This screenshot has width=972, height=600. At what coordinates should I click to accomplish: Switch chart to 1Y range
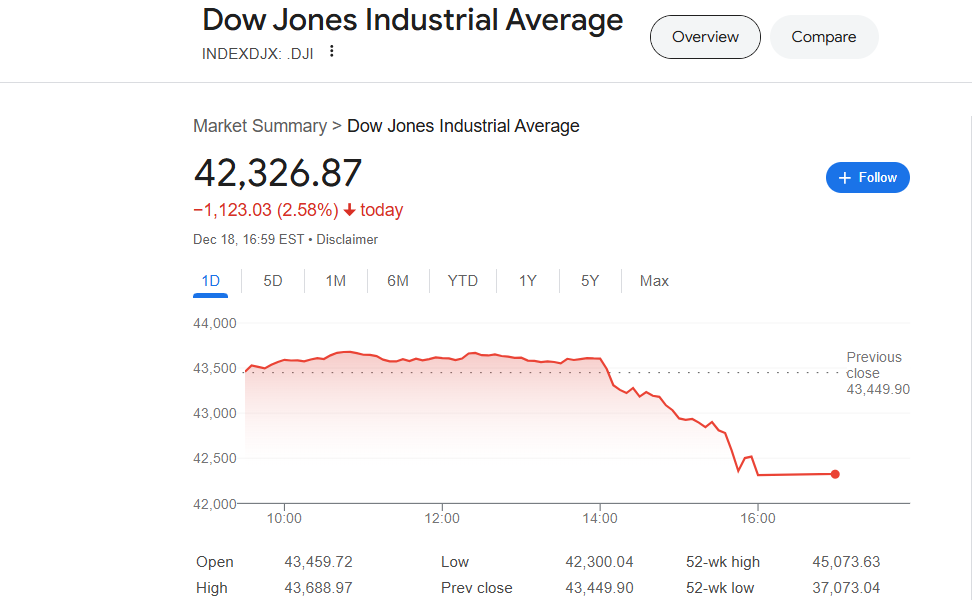click(x=527, y=281)
